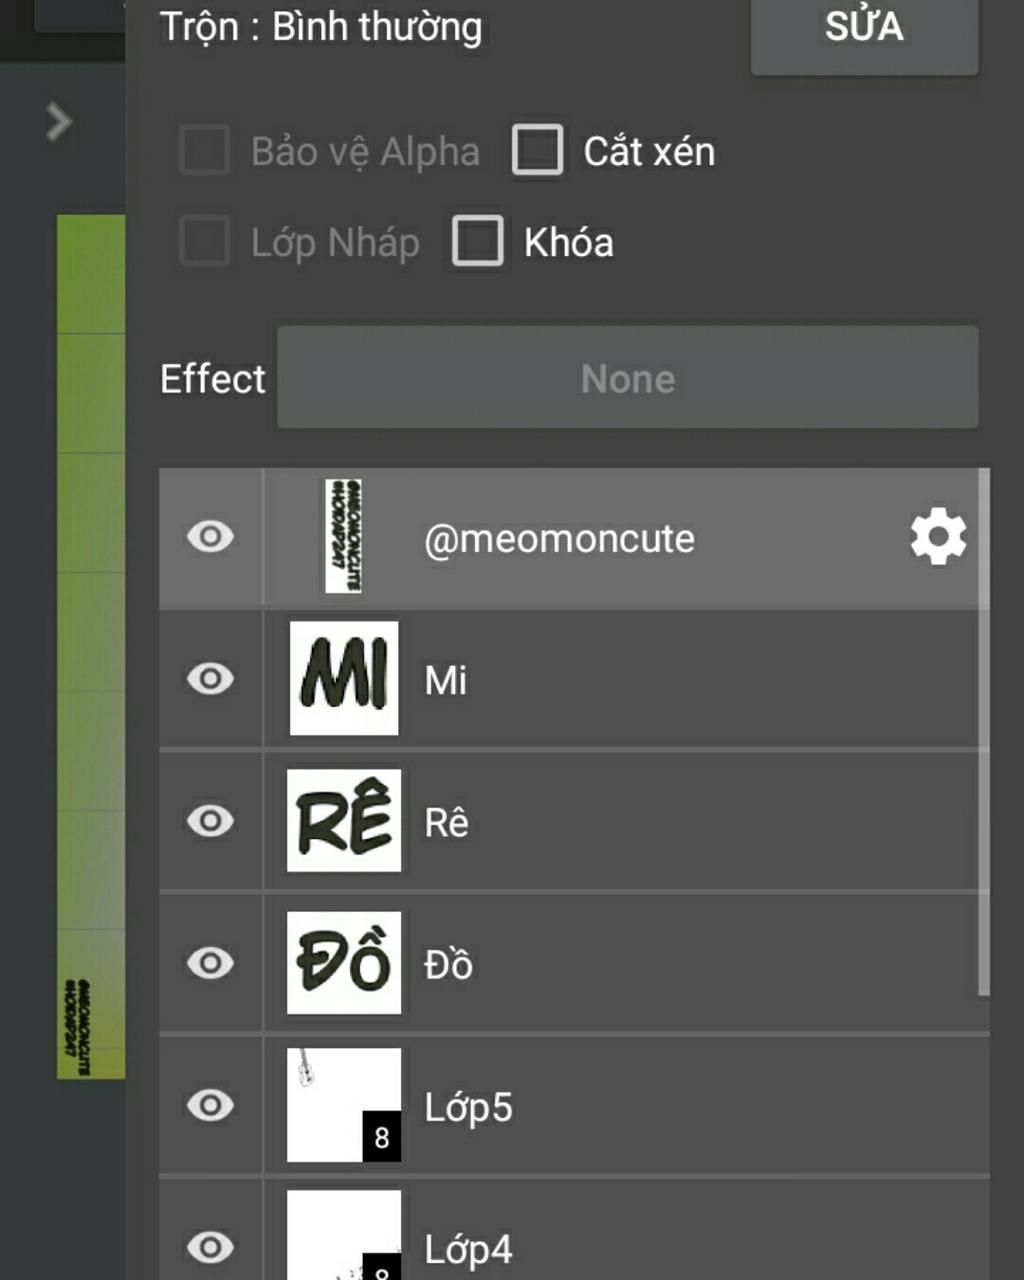Open the Trộn blend mode selector
1024x1280 pixels.
(321, 27)
